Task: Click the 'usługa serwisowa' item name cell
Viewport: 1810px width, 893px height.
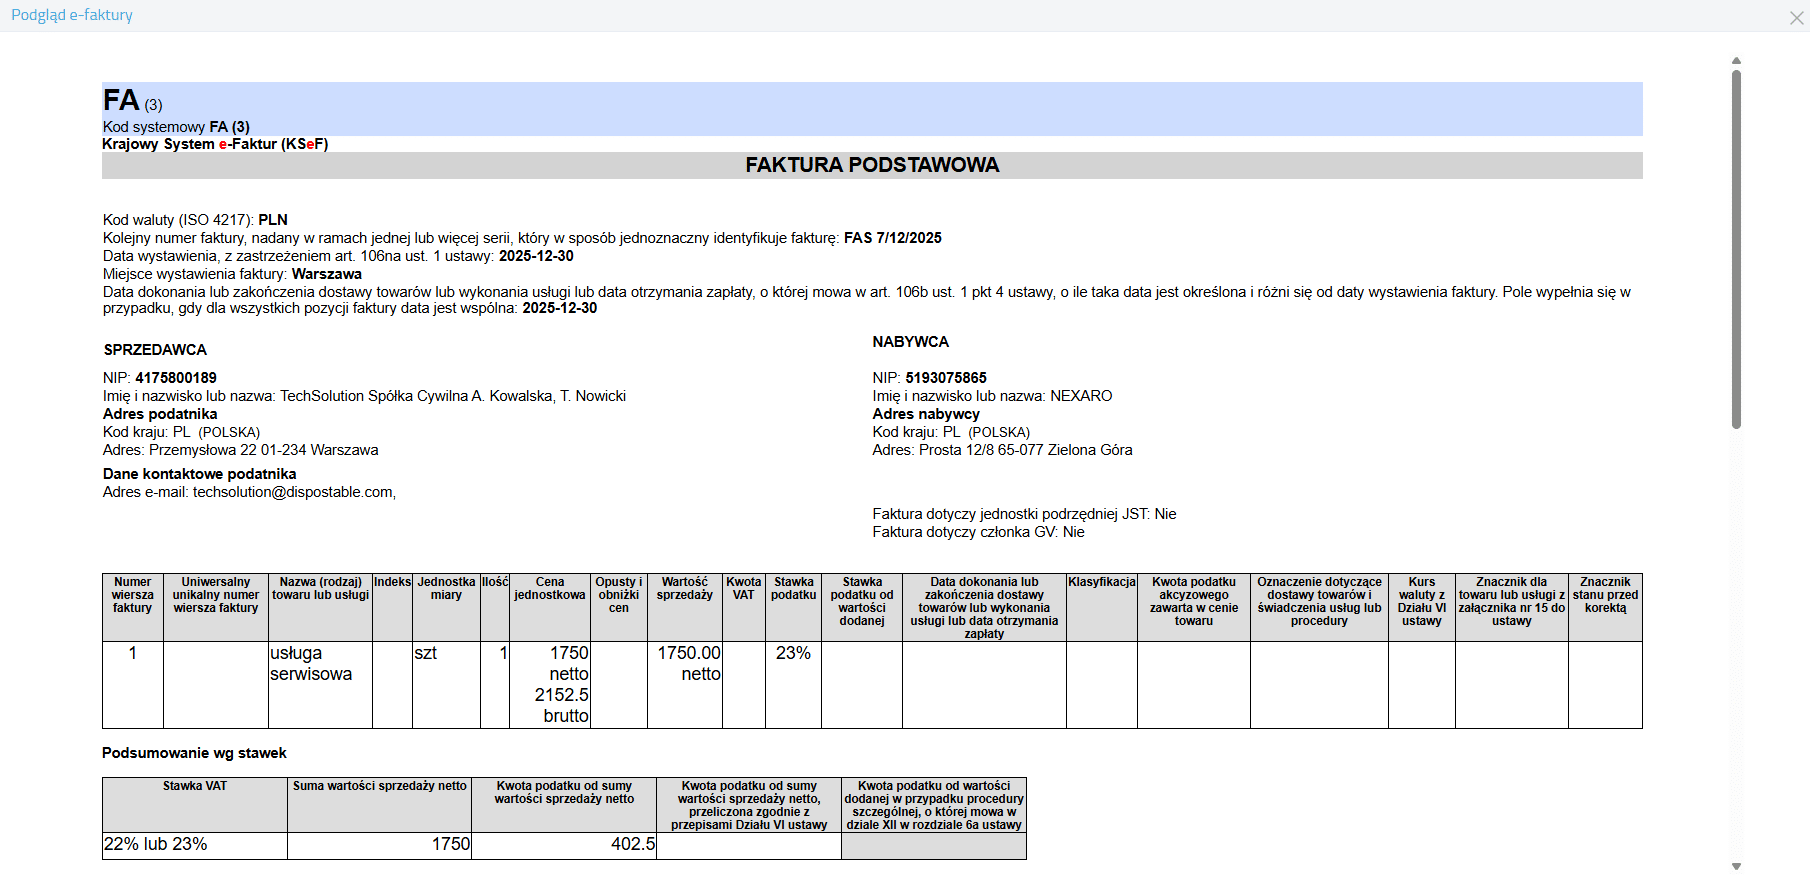Action: pos(311,663)
